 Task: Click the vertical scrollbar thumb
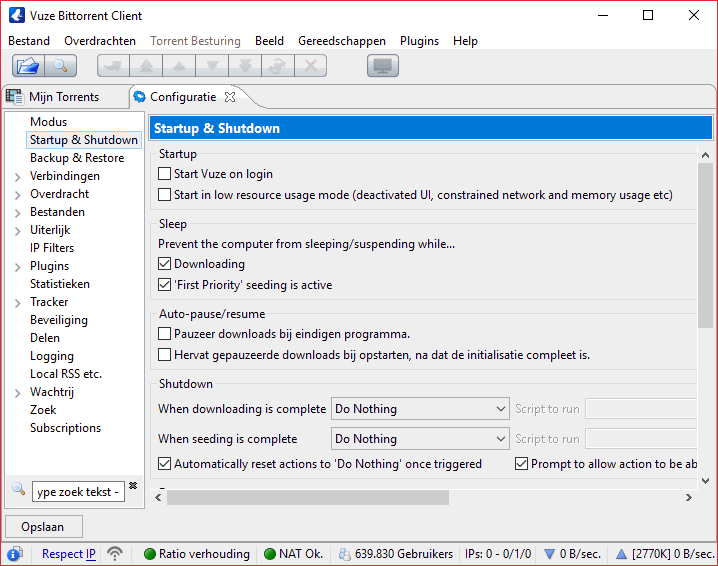click(705, 245)
